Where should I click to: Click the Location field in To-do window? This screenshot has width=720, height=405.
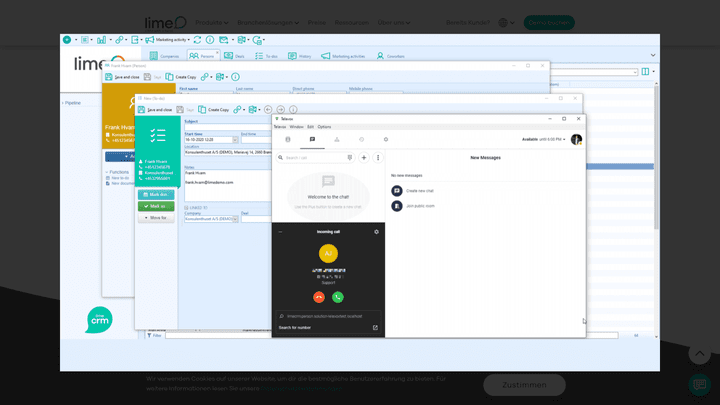[x=228, y=152]
